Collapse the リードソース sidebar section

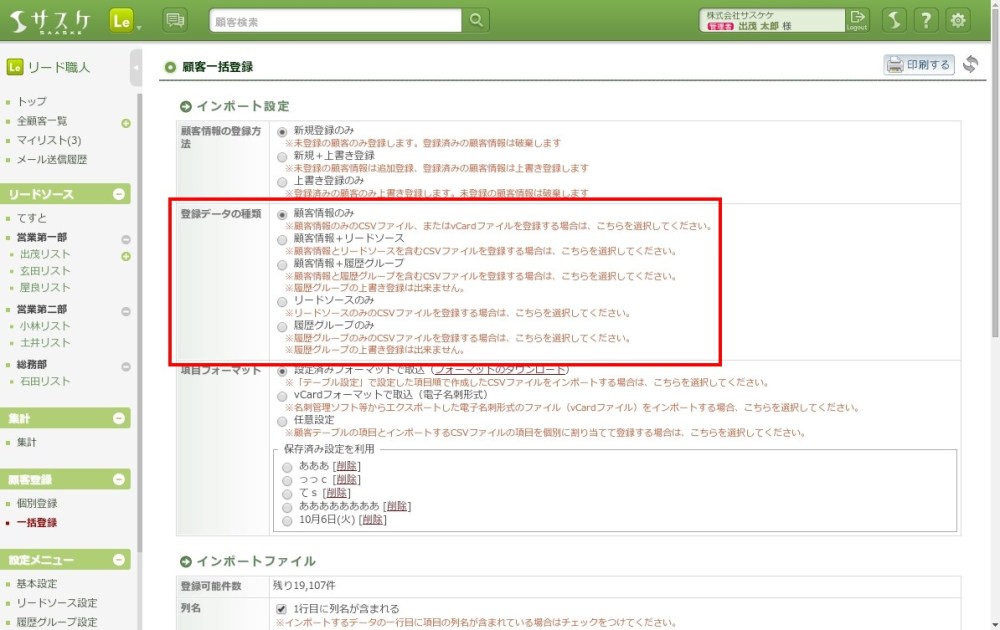(x=119, y=195)
